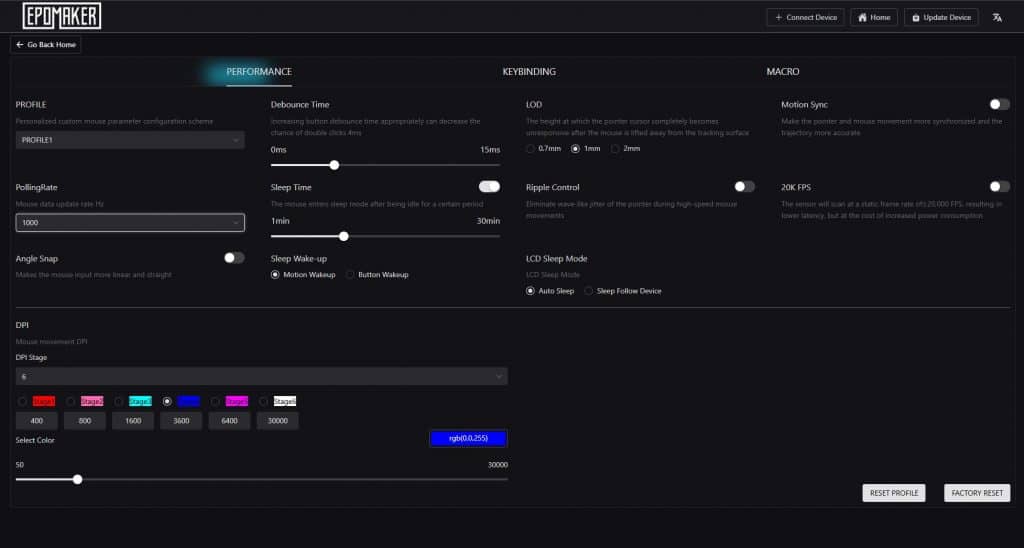This screenshot has height=548, width=1024.
Task: Click the Stage6 30000 DPI value field
Action: click(278, 421)
